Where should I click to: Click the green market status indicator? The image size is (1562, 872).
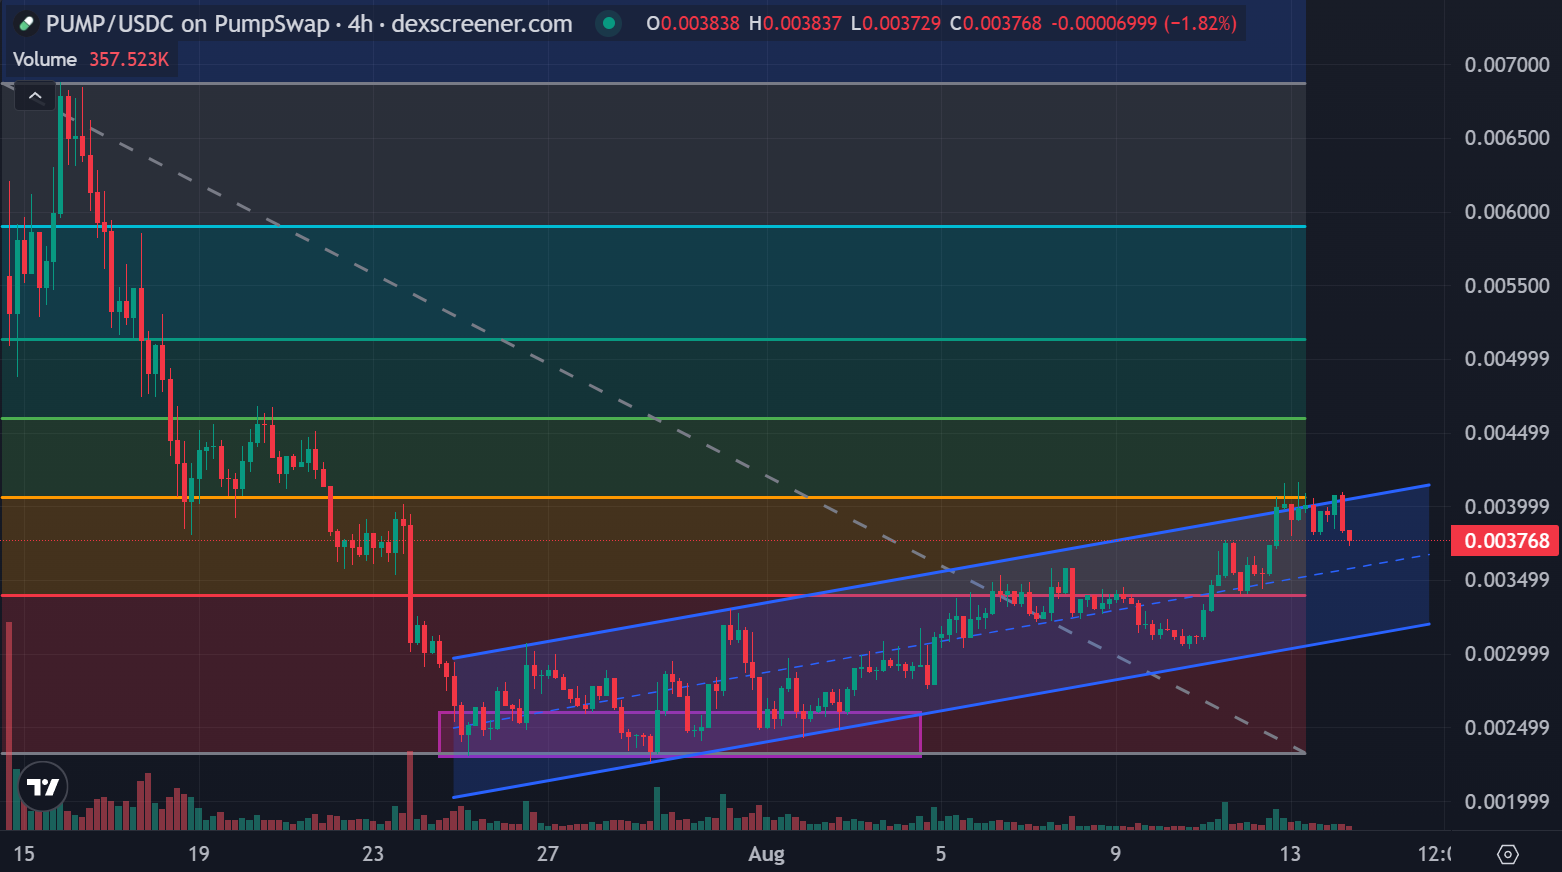click(609, 23)
